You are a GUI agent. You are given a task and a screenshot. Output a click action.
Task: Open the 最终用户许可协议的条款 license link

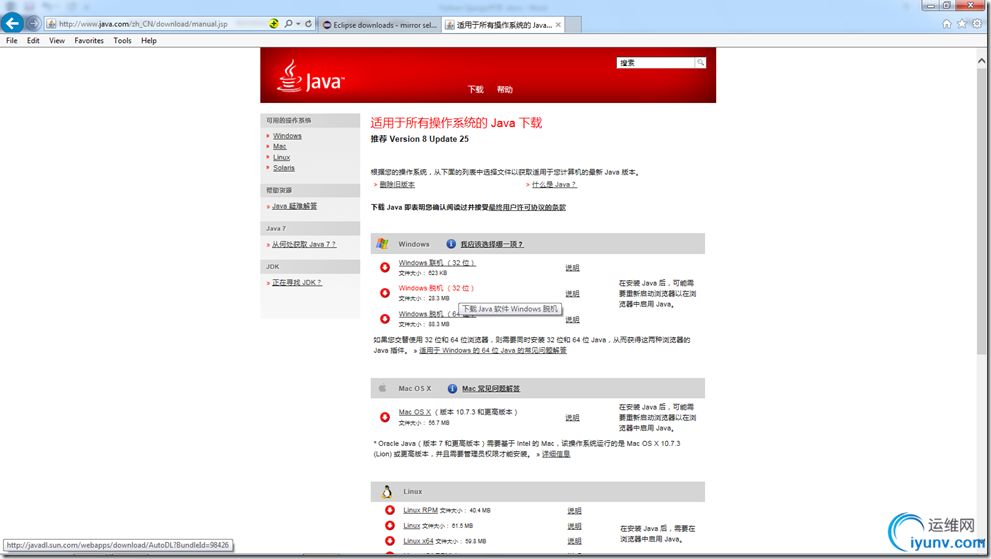click(527, 207)
